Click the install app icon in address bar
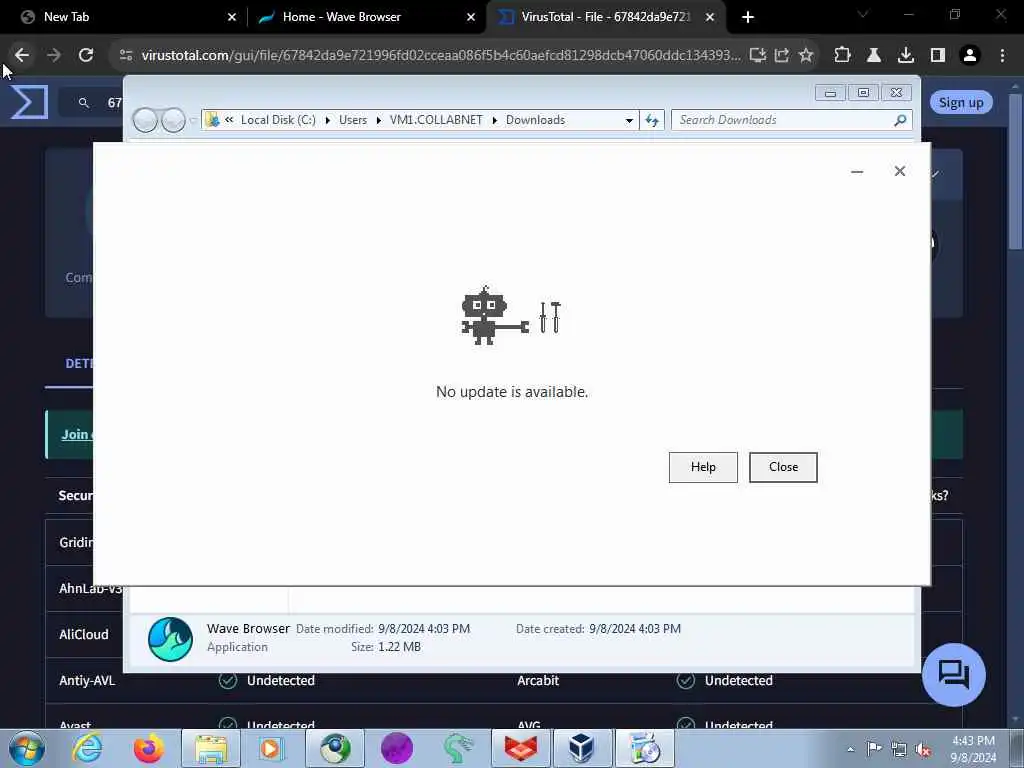 (757, 55)
